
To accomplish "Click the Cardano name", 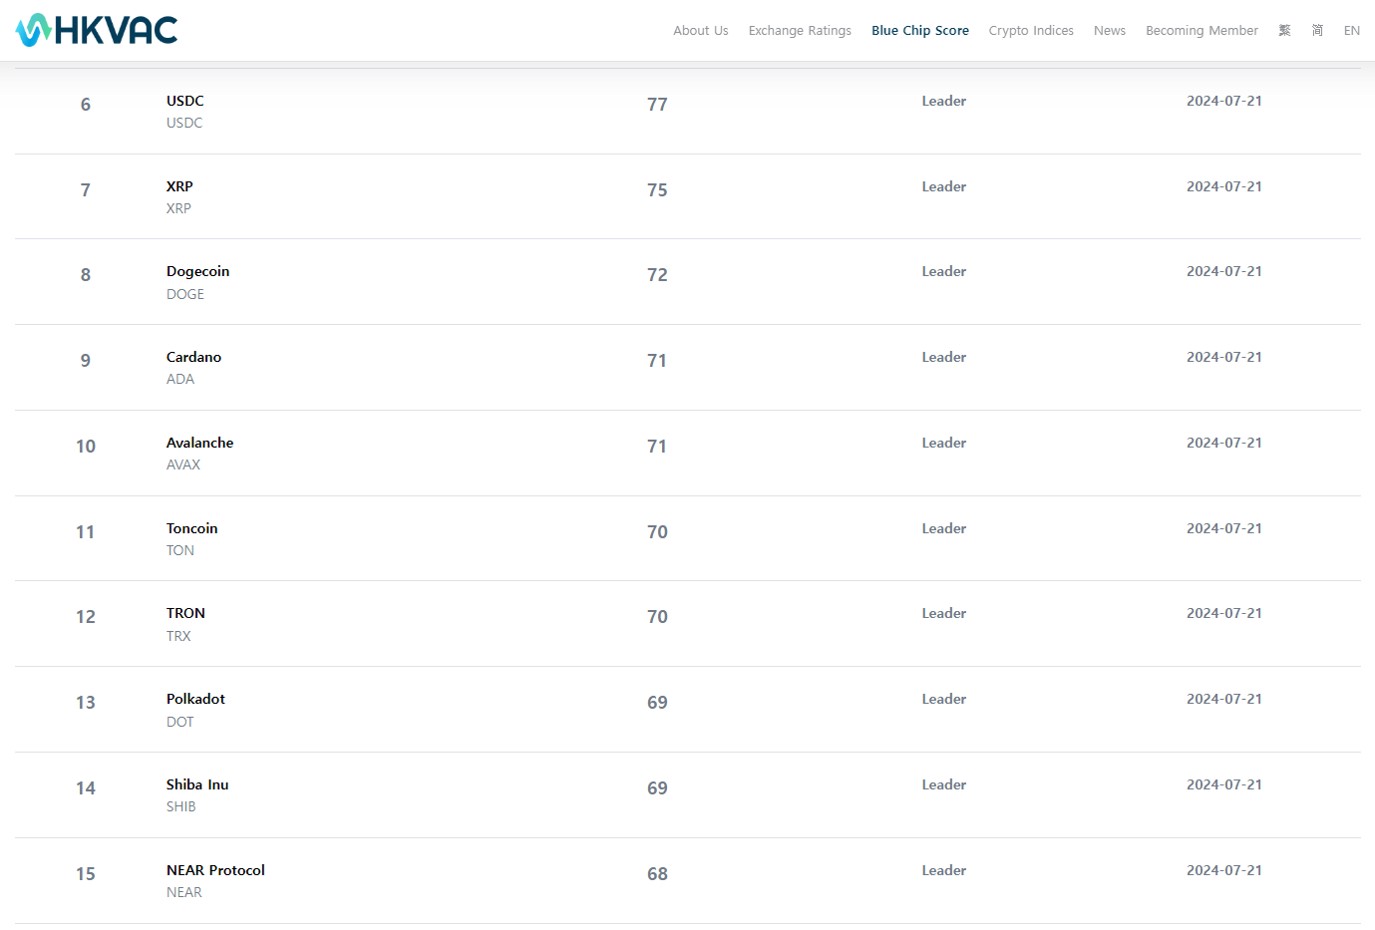I will pos(194,357).
